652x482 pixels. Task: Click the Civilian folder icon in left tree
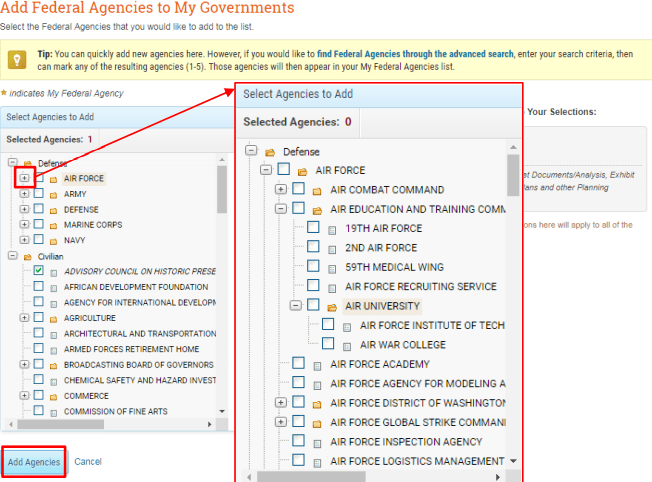pyautogui.click(x=26, y=256)
